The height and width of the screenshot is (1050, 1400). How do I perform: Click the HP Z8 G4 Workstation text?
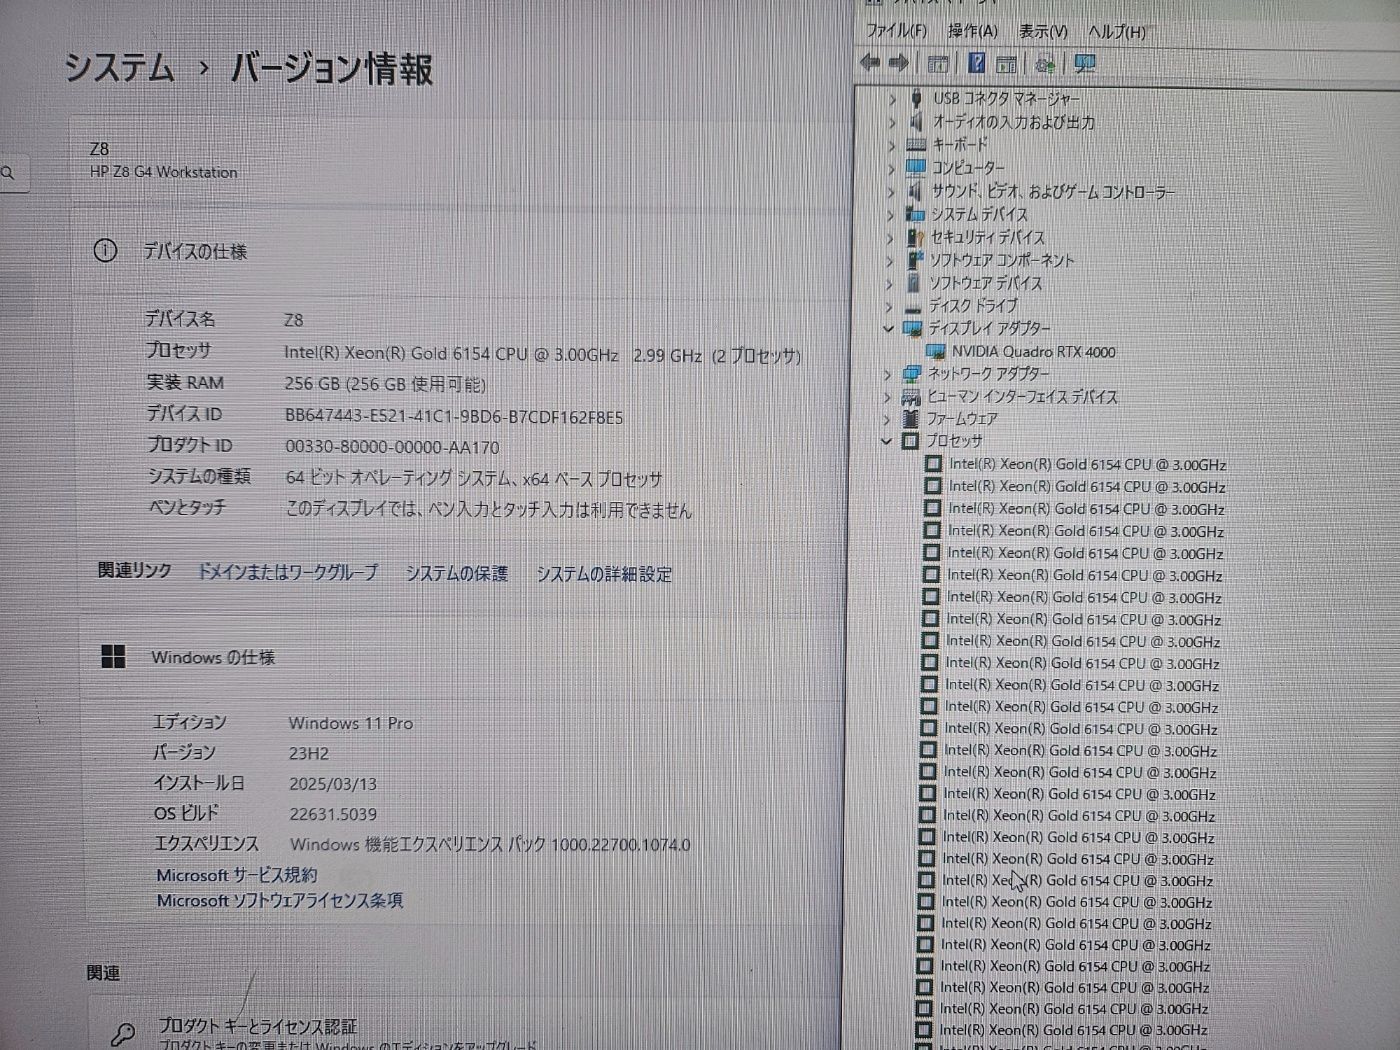[164, 172]
